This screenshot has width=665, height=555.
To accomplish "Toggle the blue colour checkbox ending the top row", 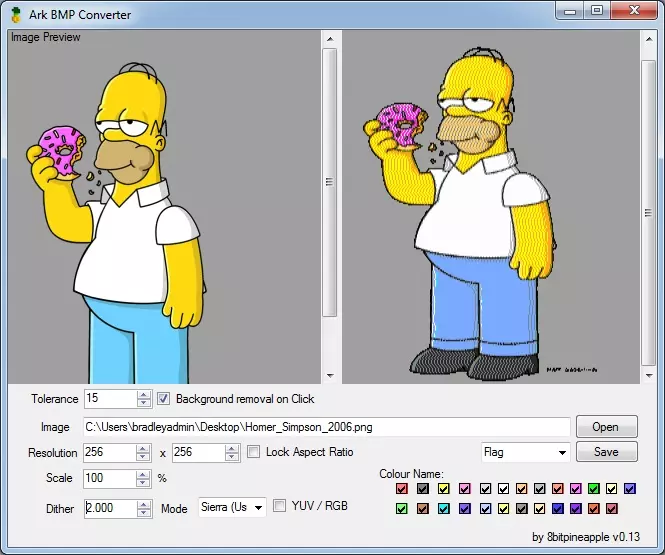I will 630,488.
